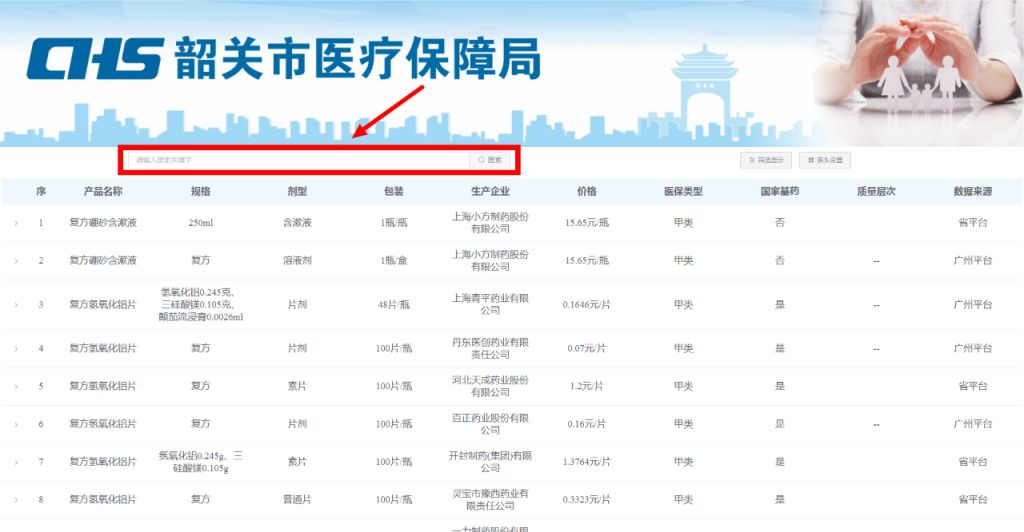Click 1瓶/盒 packaging in row 2
The width and height of the screenshot is (1024, 532).
(394, 261)
